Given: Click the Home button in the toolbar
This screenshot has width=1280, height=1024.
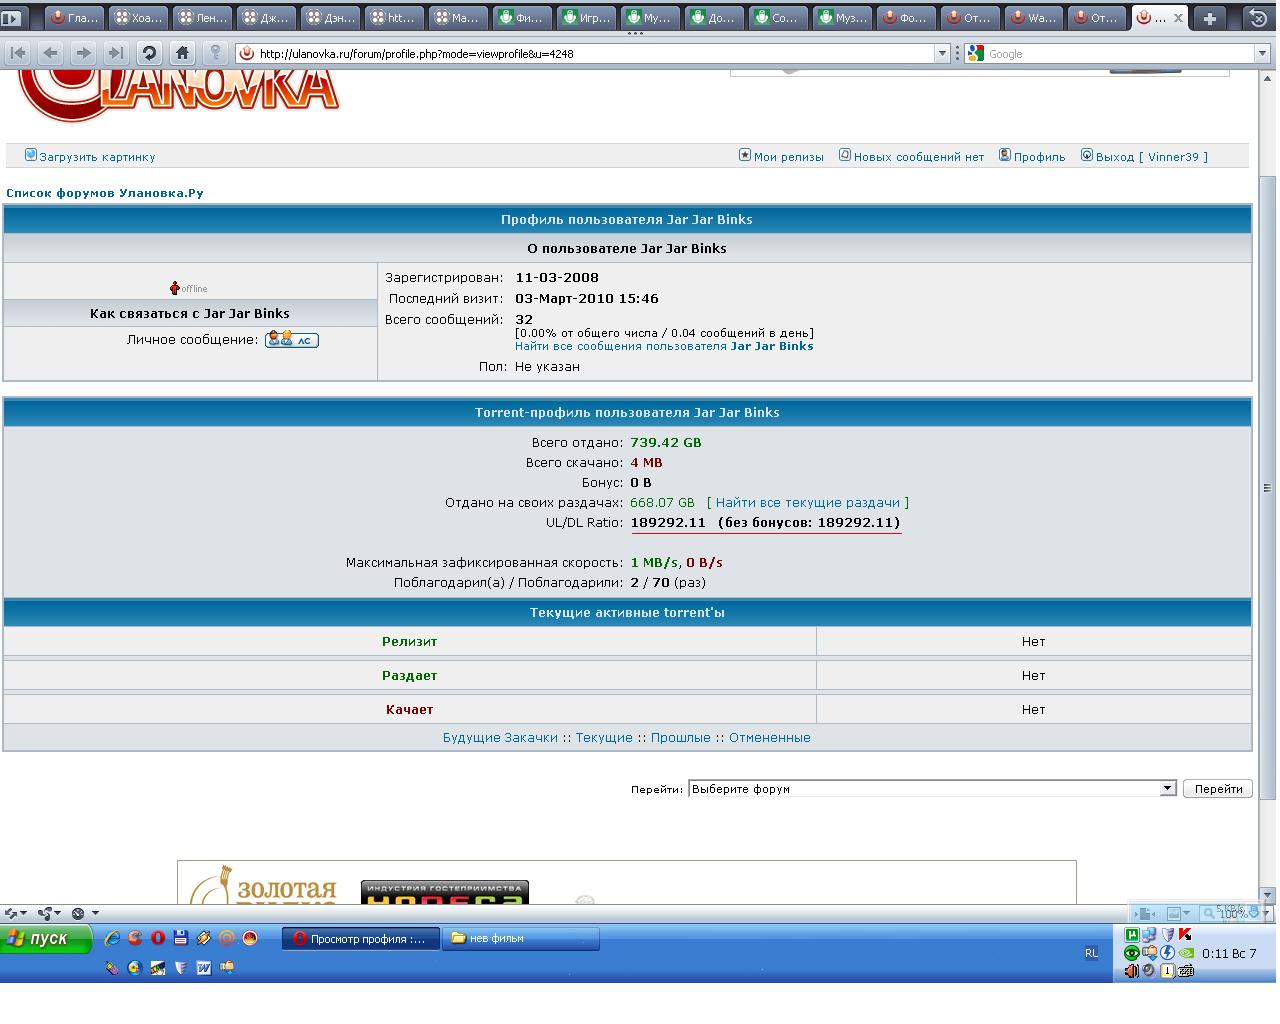Looking at the screenshot, I should pyautogui.click(x=181, y=53).
